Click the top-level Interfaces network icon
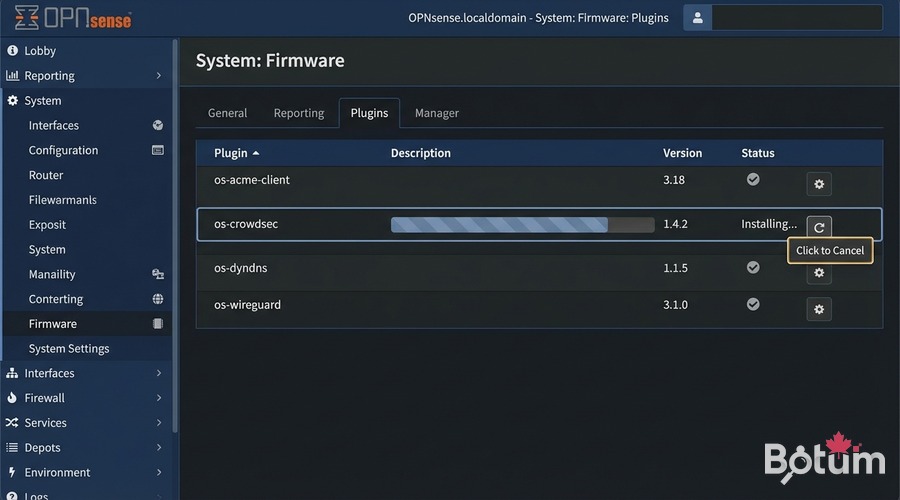Viewport: 900px width, 500px height. pyautogui.click(x=12, y=373)
